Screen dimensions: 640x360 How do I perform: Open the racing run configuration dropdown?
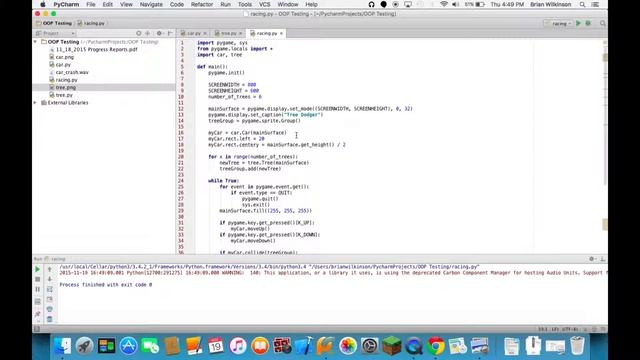[x=559, y=24]
